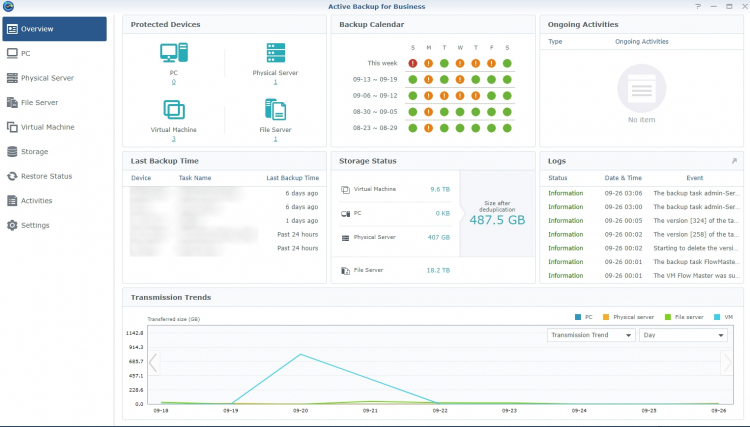Click 09-06 ~ 09-12 Tuesday warning status
This screenshot has height=427, width=750.
444,96
